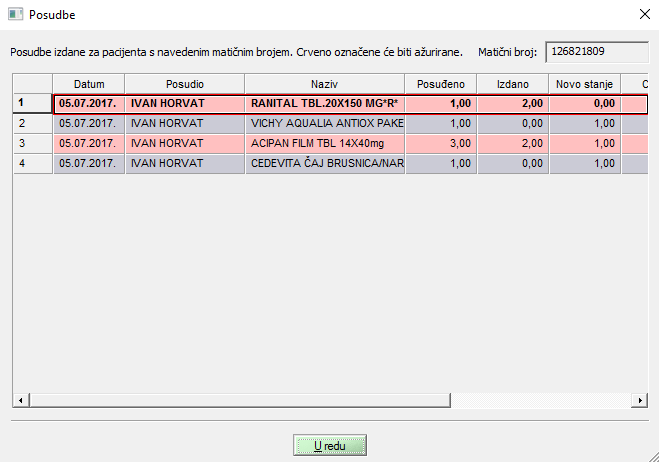This screenshot has height=462, width=659.
Task: Click Izdano value 0,00 in CEDEVITA row
Action: (x=513, y=164)
